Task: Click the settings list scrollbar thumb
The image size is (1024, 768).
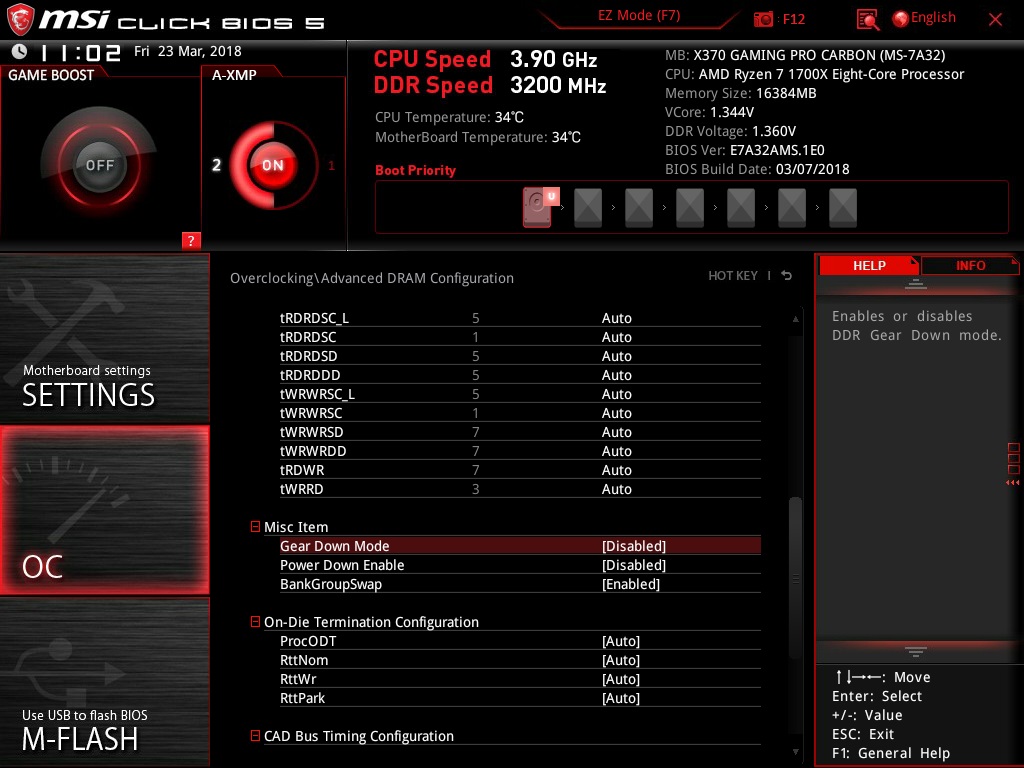Action: pyautogui.click(x=795, y=578)
